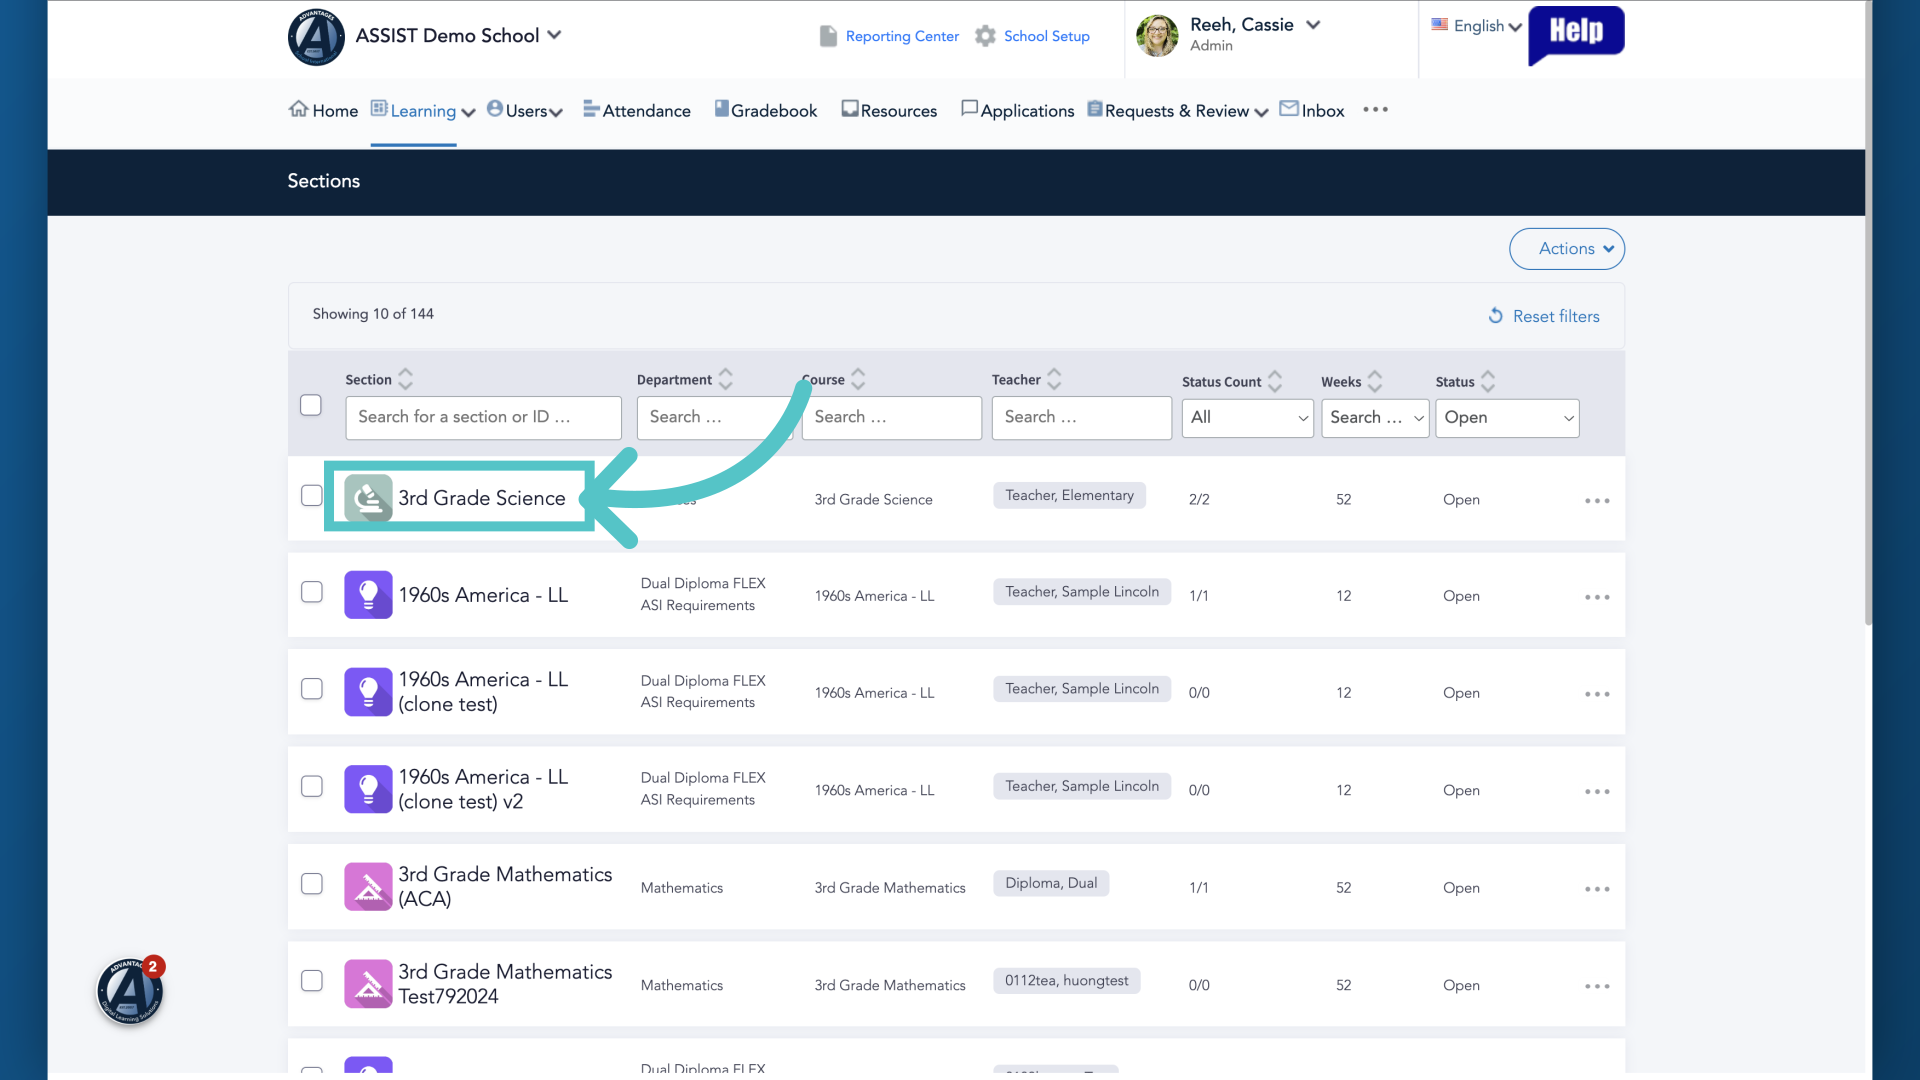This screenshot has width=1920, height=1080.
Task: Go to the Attendance menu item
Action: point(637,111)
